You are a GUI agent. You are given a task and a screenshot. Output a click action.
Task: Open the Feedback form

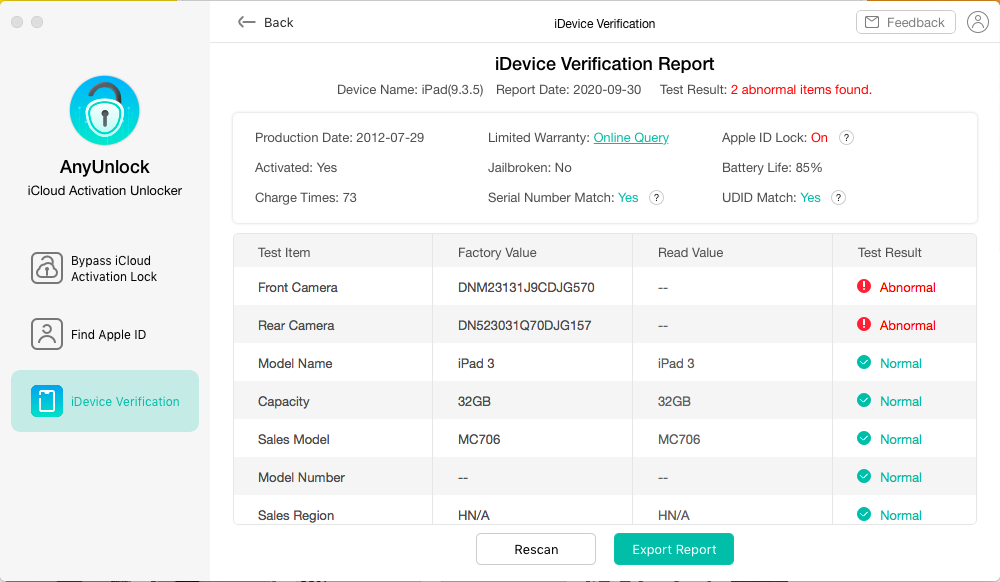point(905,22)
